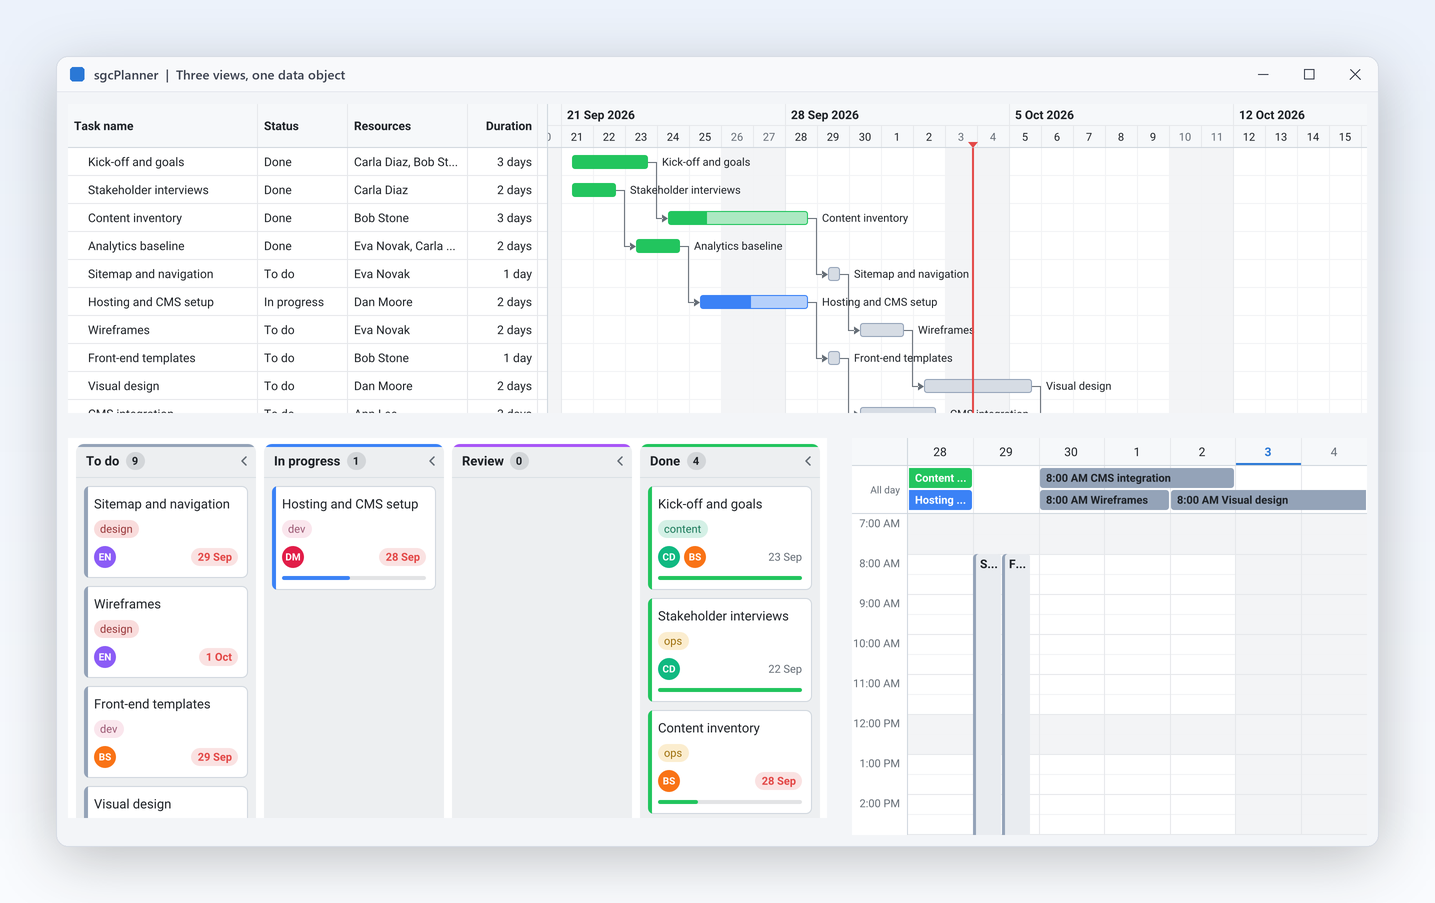Click the Review column count badge 0
Viewport: 1435px width, 903px height.
pos(519,461)
